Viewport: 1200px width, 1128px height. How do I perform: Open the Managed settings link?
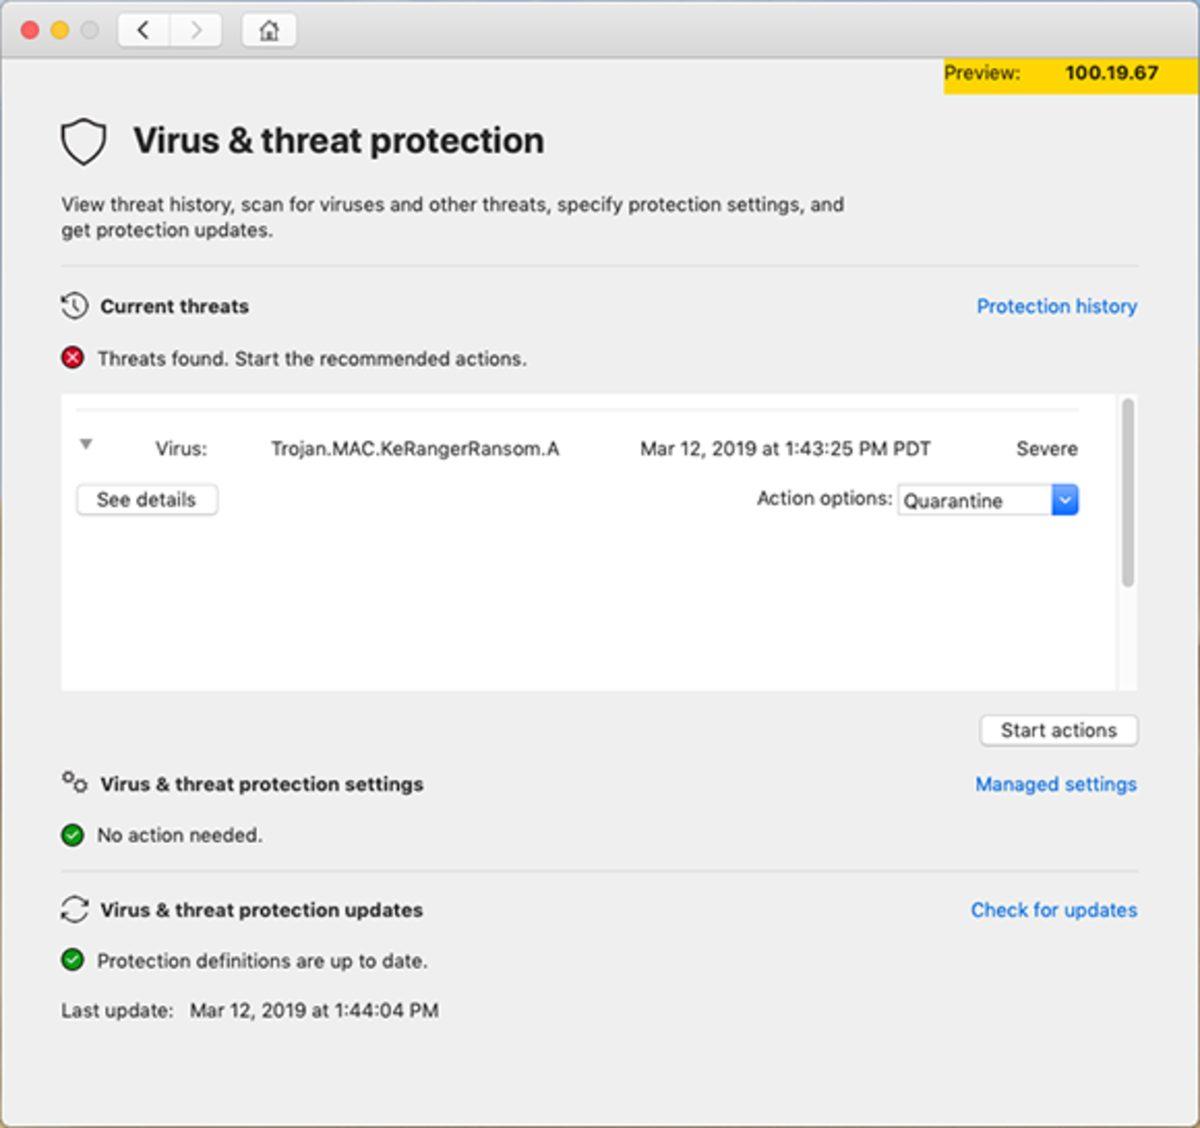click(x=1055, y=784)
